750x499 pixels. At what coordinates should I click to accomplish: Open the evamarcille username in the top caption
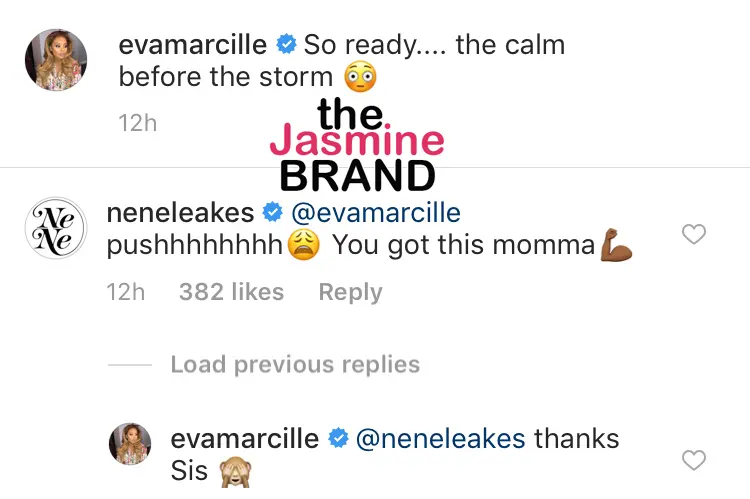click(192, 45)
